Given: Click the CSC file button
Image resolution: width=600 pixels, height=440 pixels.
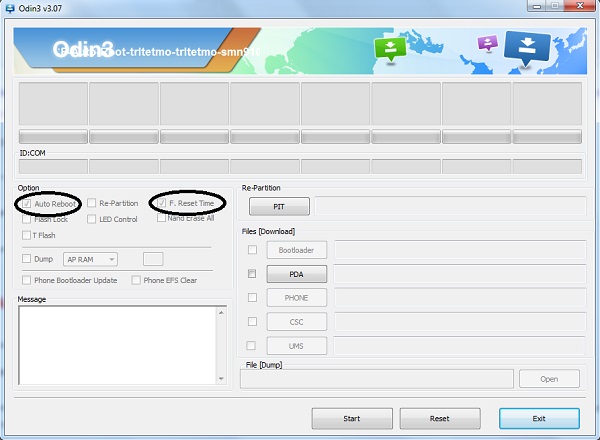Looking at the screenshot, I should tap(297, 322).
